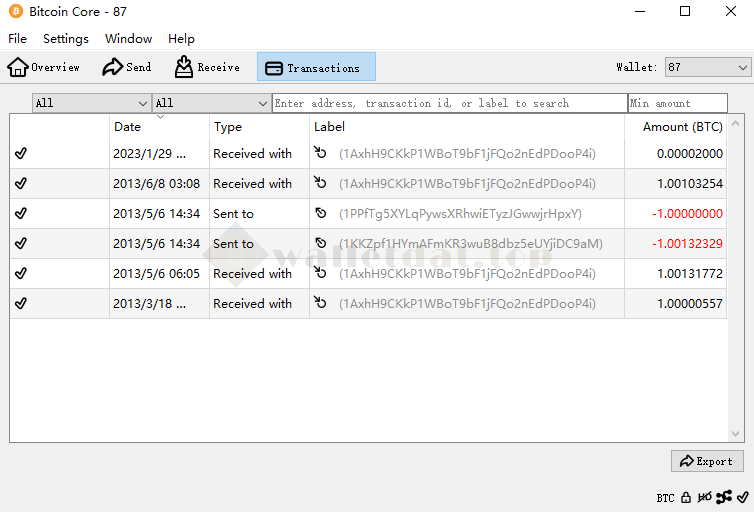Click the BTC unit selector in status bar
Image resolution: width=754 pixels, height=512 pixels.
tap(665, 497)
